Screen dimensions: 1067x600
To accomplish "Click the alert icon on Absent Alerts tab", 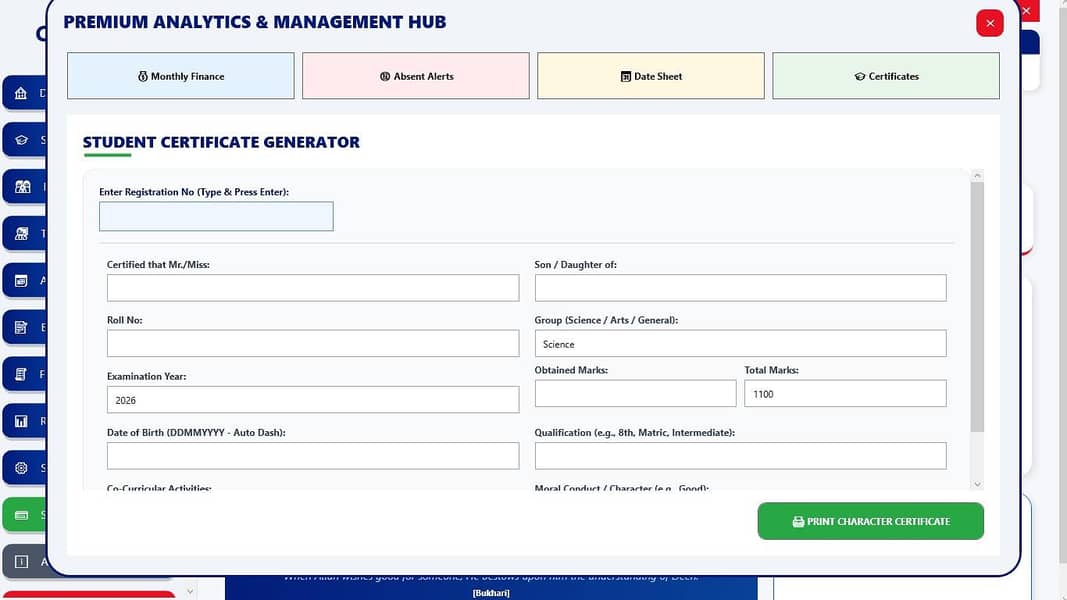I will [x=385, y=76].
